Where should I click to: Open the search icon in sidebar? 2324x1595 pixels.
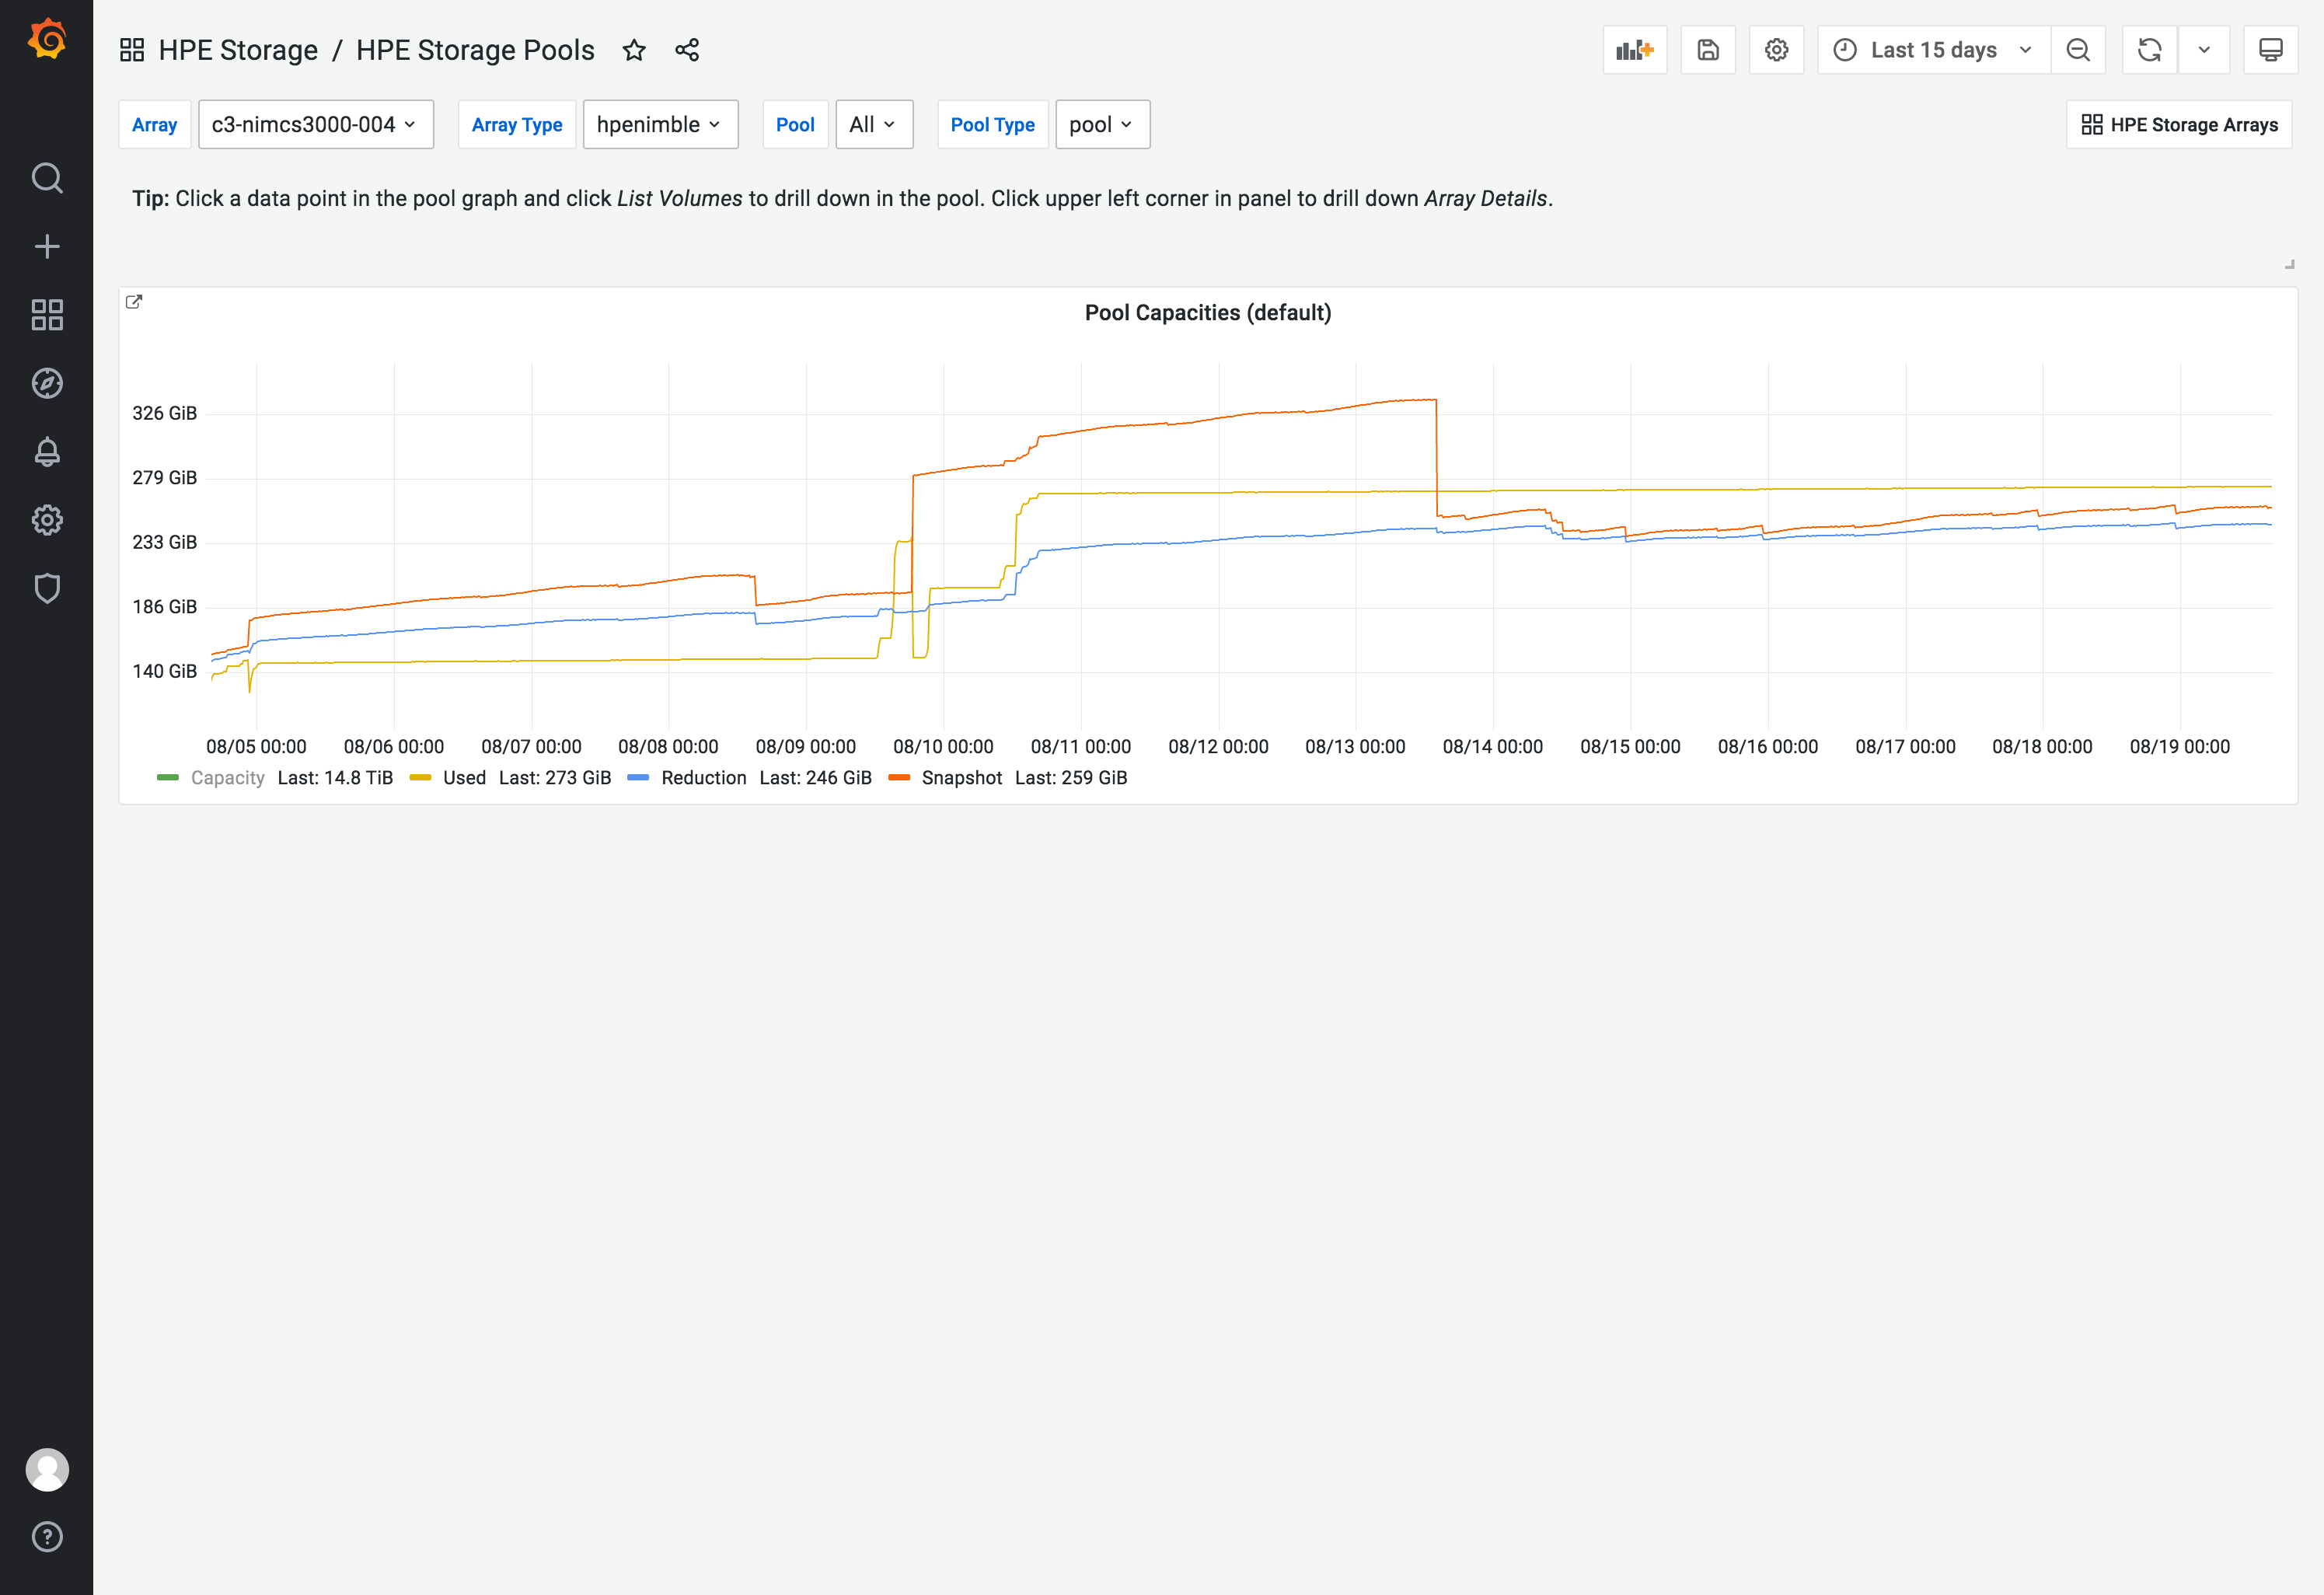click(47, 178)
